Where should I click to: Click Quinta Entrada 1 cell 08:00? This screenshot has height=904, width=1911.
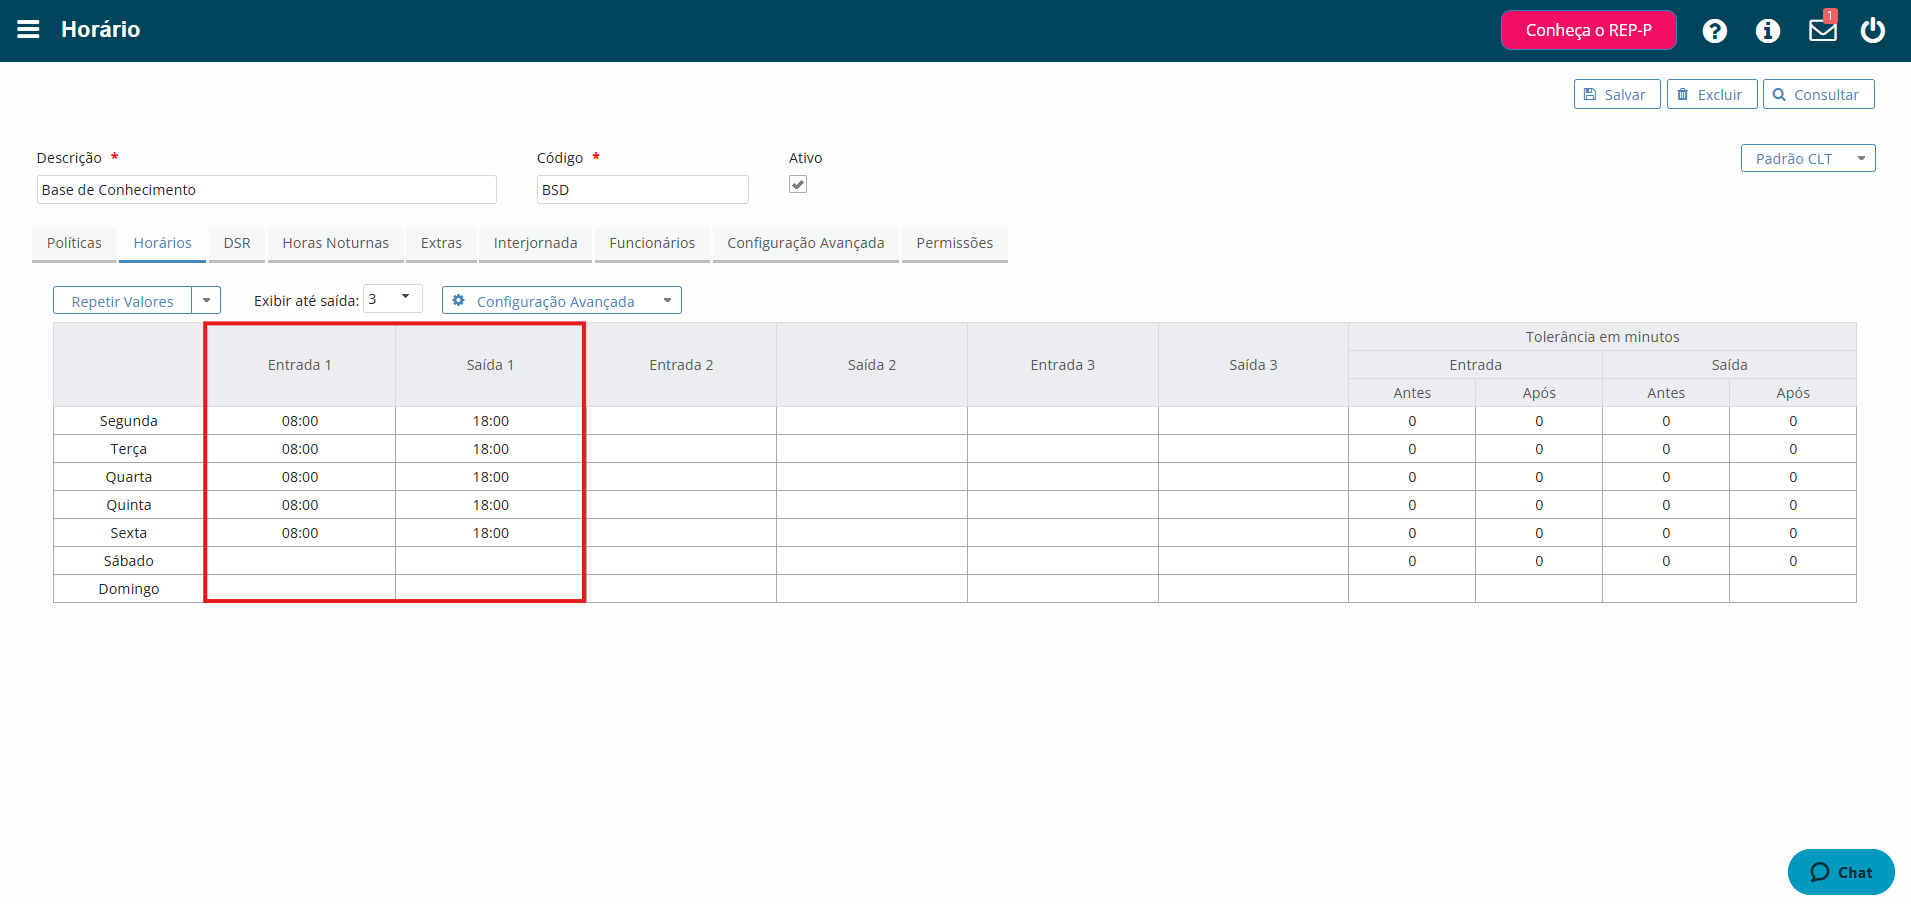(x=300, y=505)
